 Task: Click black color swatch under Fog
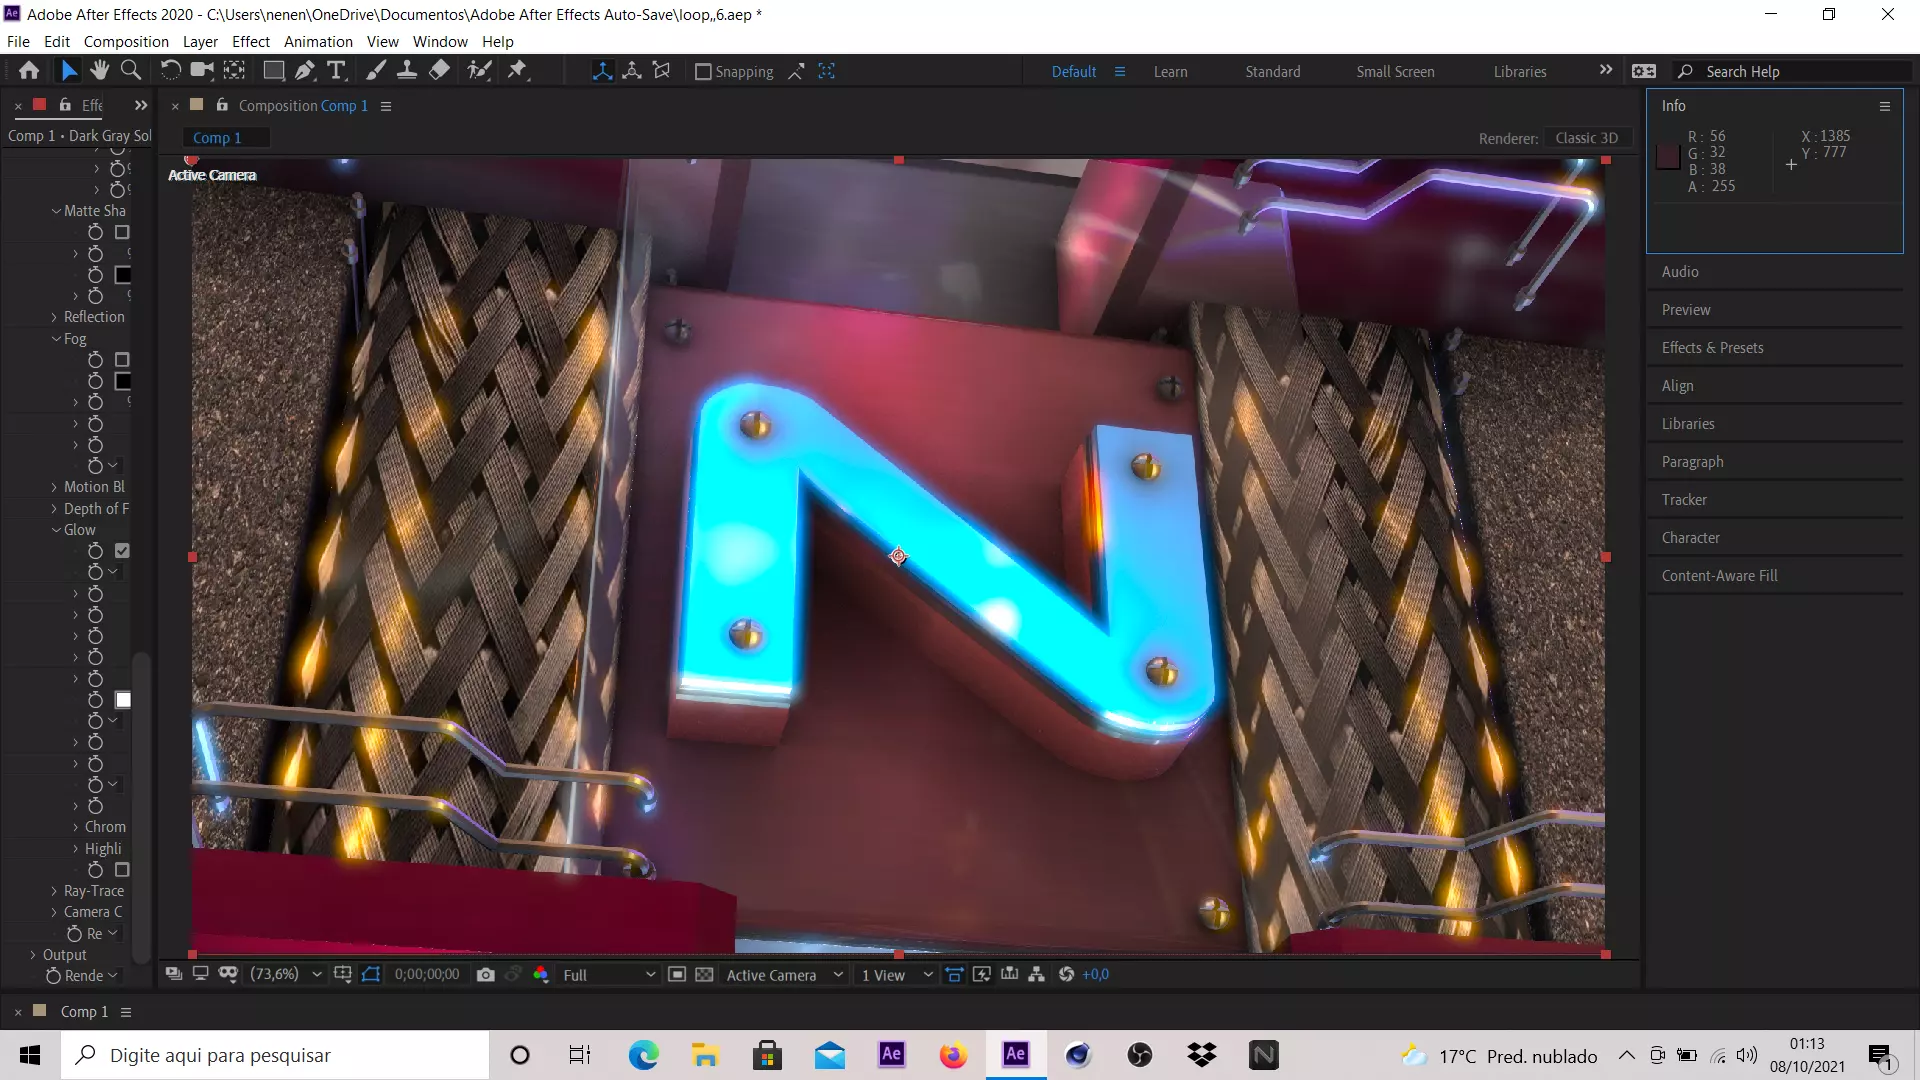pyautogui.click(x=123, y=381)
